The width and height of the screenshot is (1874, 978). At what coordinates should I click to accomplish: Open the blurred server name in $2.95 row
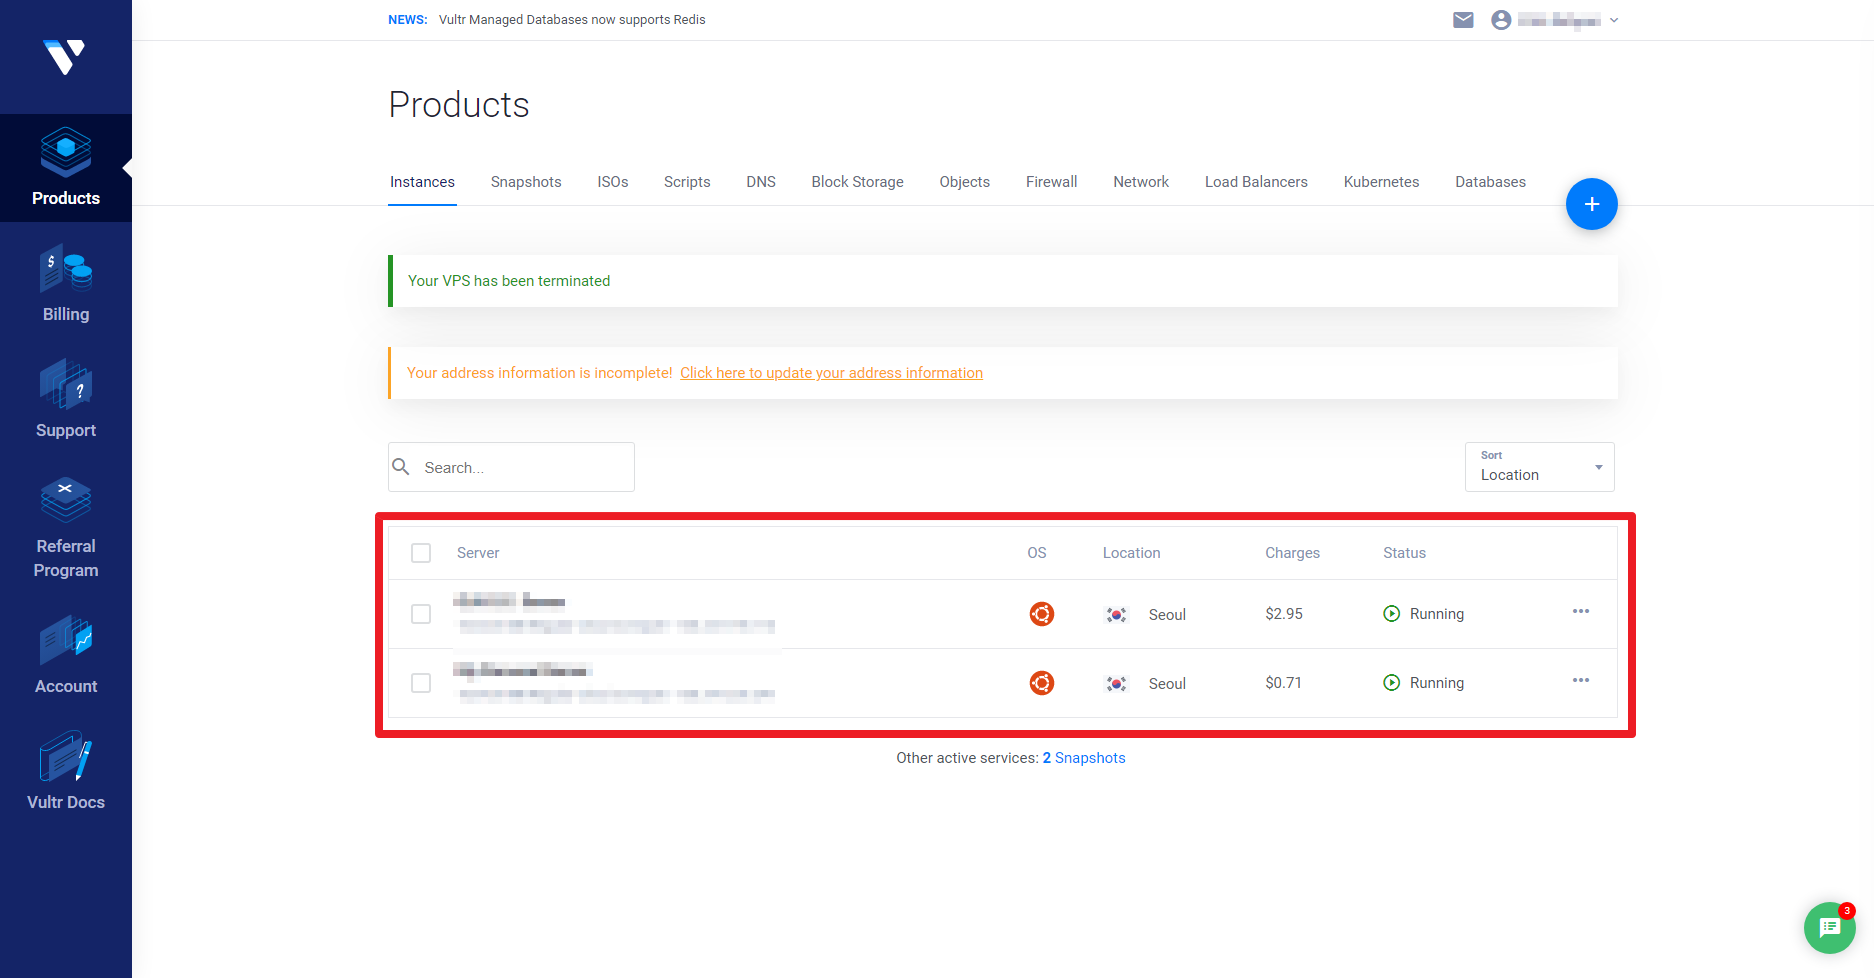pyautogui.click(x=509, y=601)
